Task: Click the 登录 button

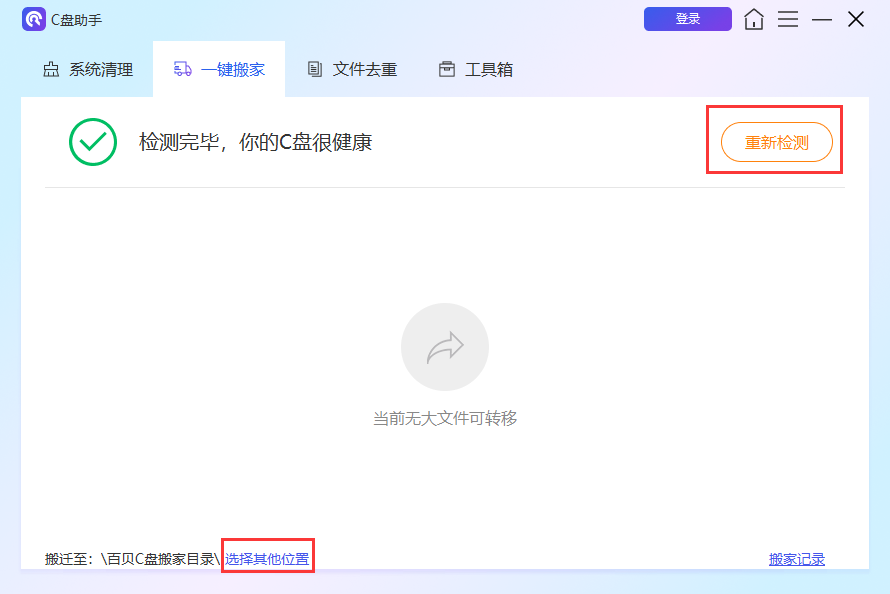Action: [x=688, y=19]
